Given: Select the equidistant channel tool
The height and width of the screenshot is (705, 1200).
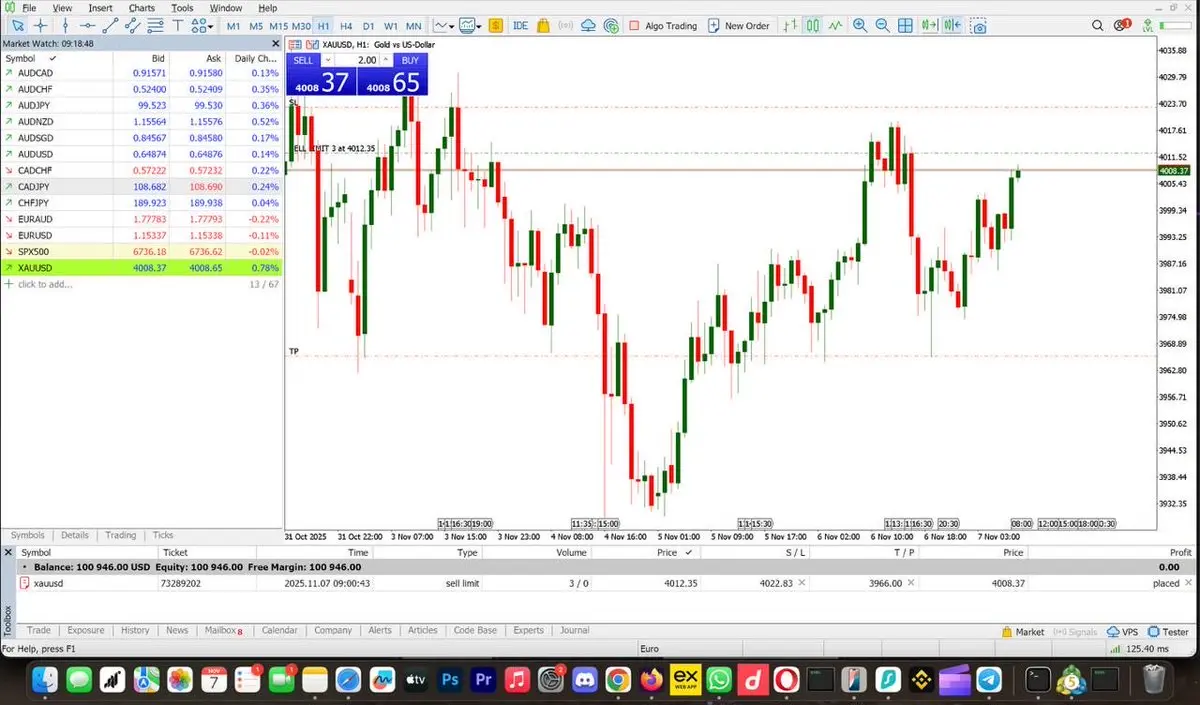Looking at the screenshot, I should point(134,25).
